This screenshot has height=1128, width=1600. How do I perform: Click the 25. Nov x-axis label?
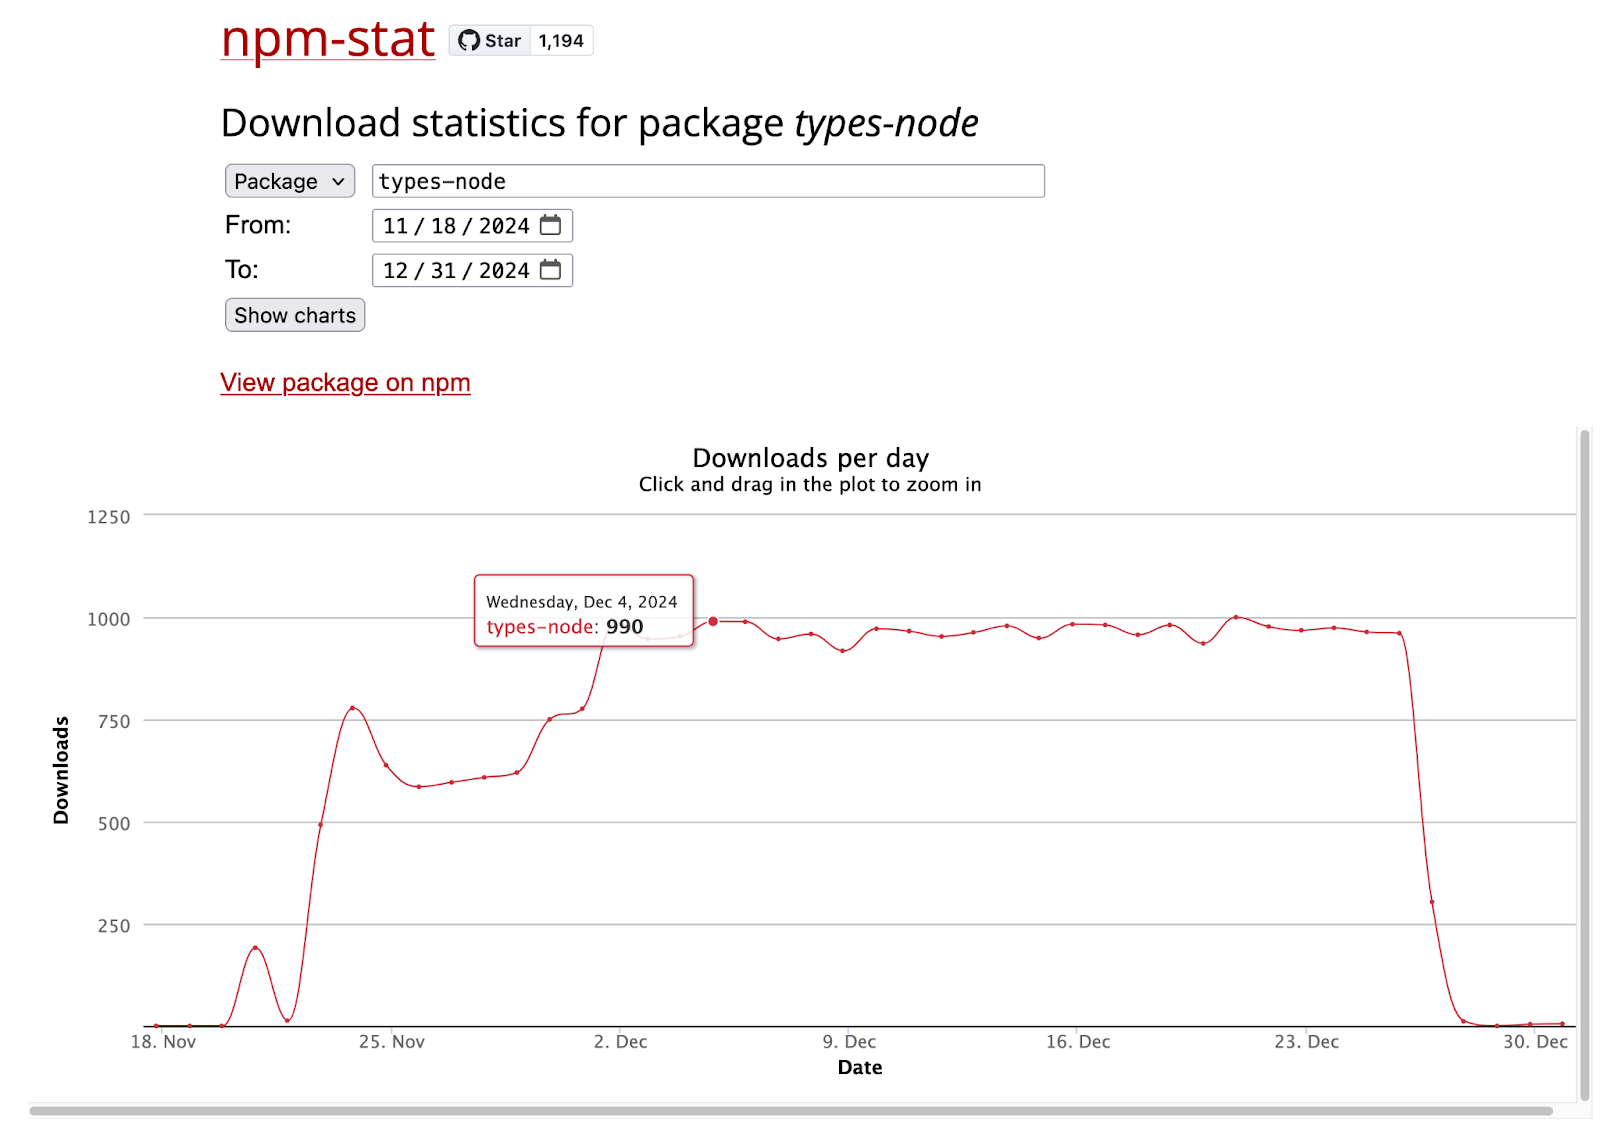392,1042
